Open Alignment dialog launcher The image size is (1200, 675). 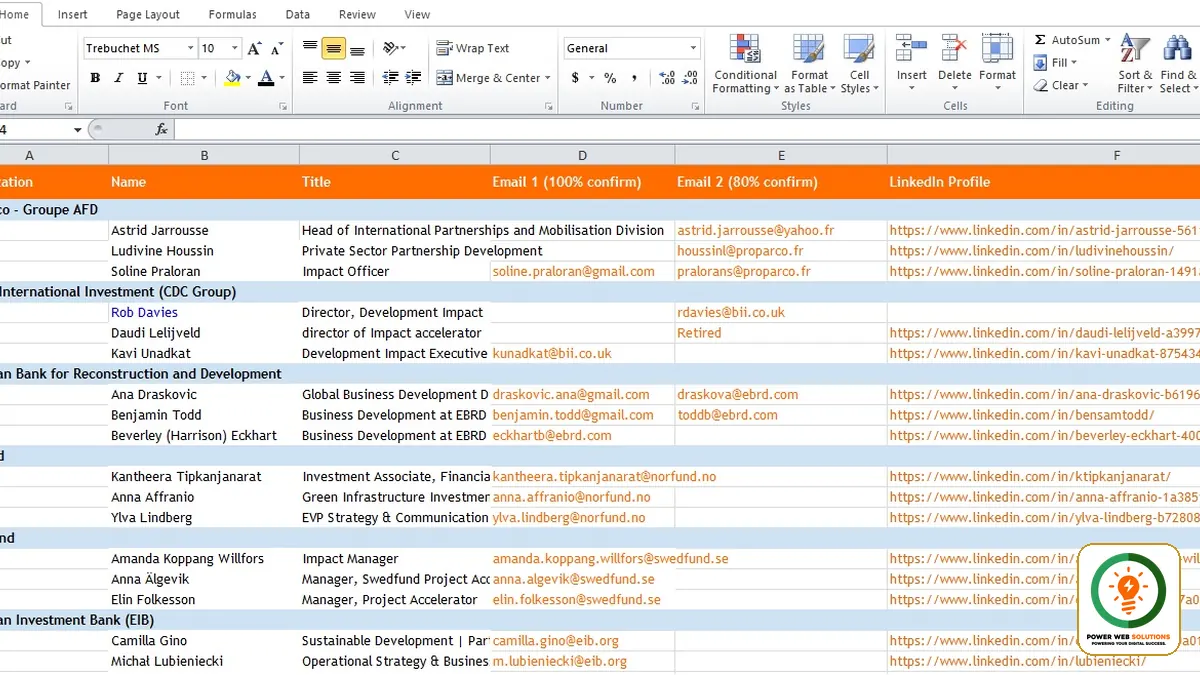[548, 106]
